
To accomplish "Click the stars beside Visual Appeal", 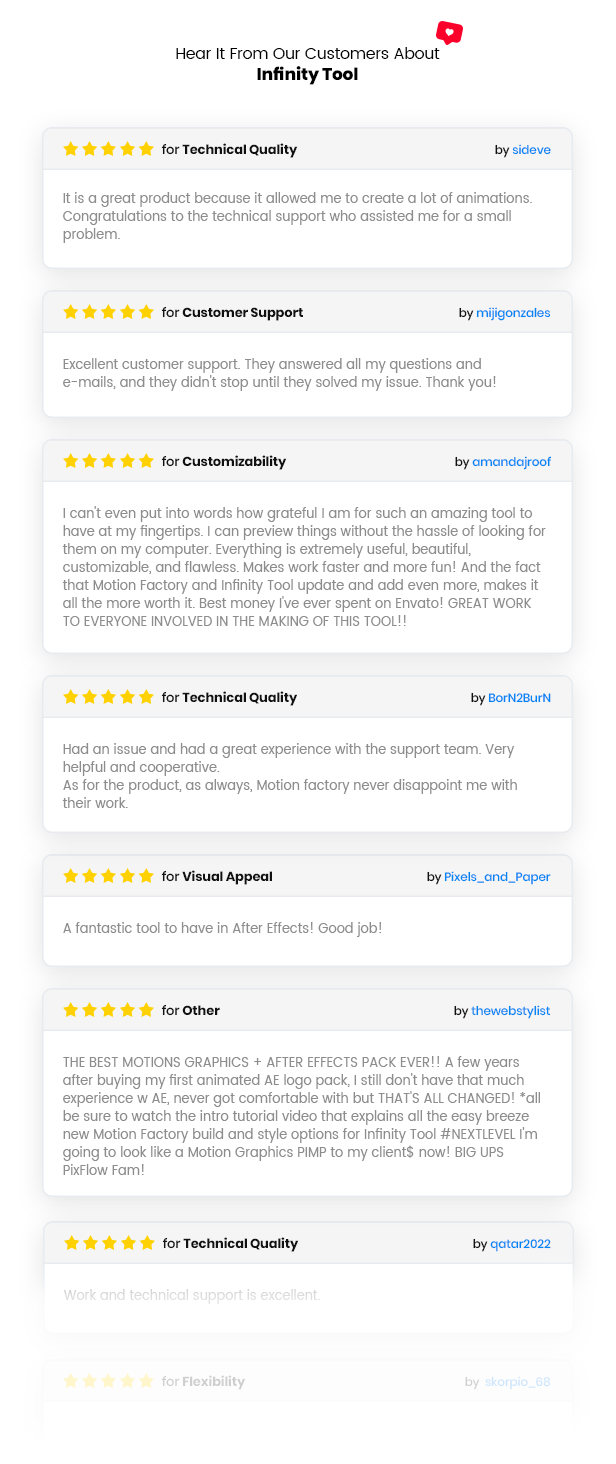I will click(x=109, y=876).
